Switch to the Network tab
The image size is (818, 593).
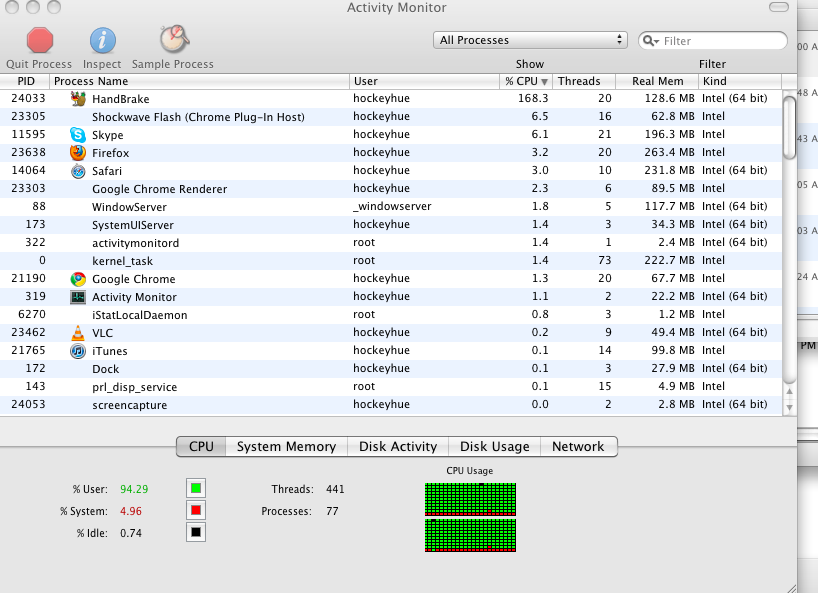(x=578, y=446)
